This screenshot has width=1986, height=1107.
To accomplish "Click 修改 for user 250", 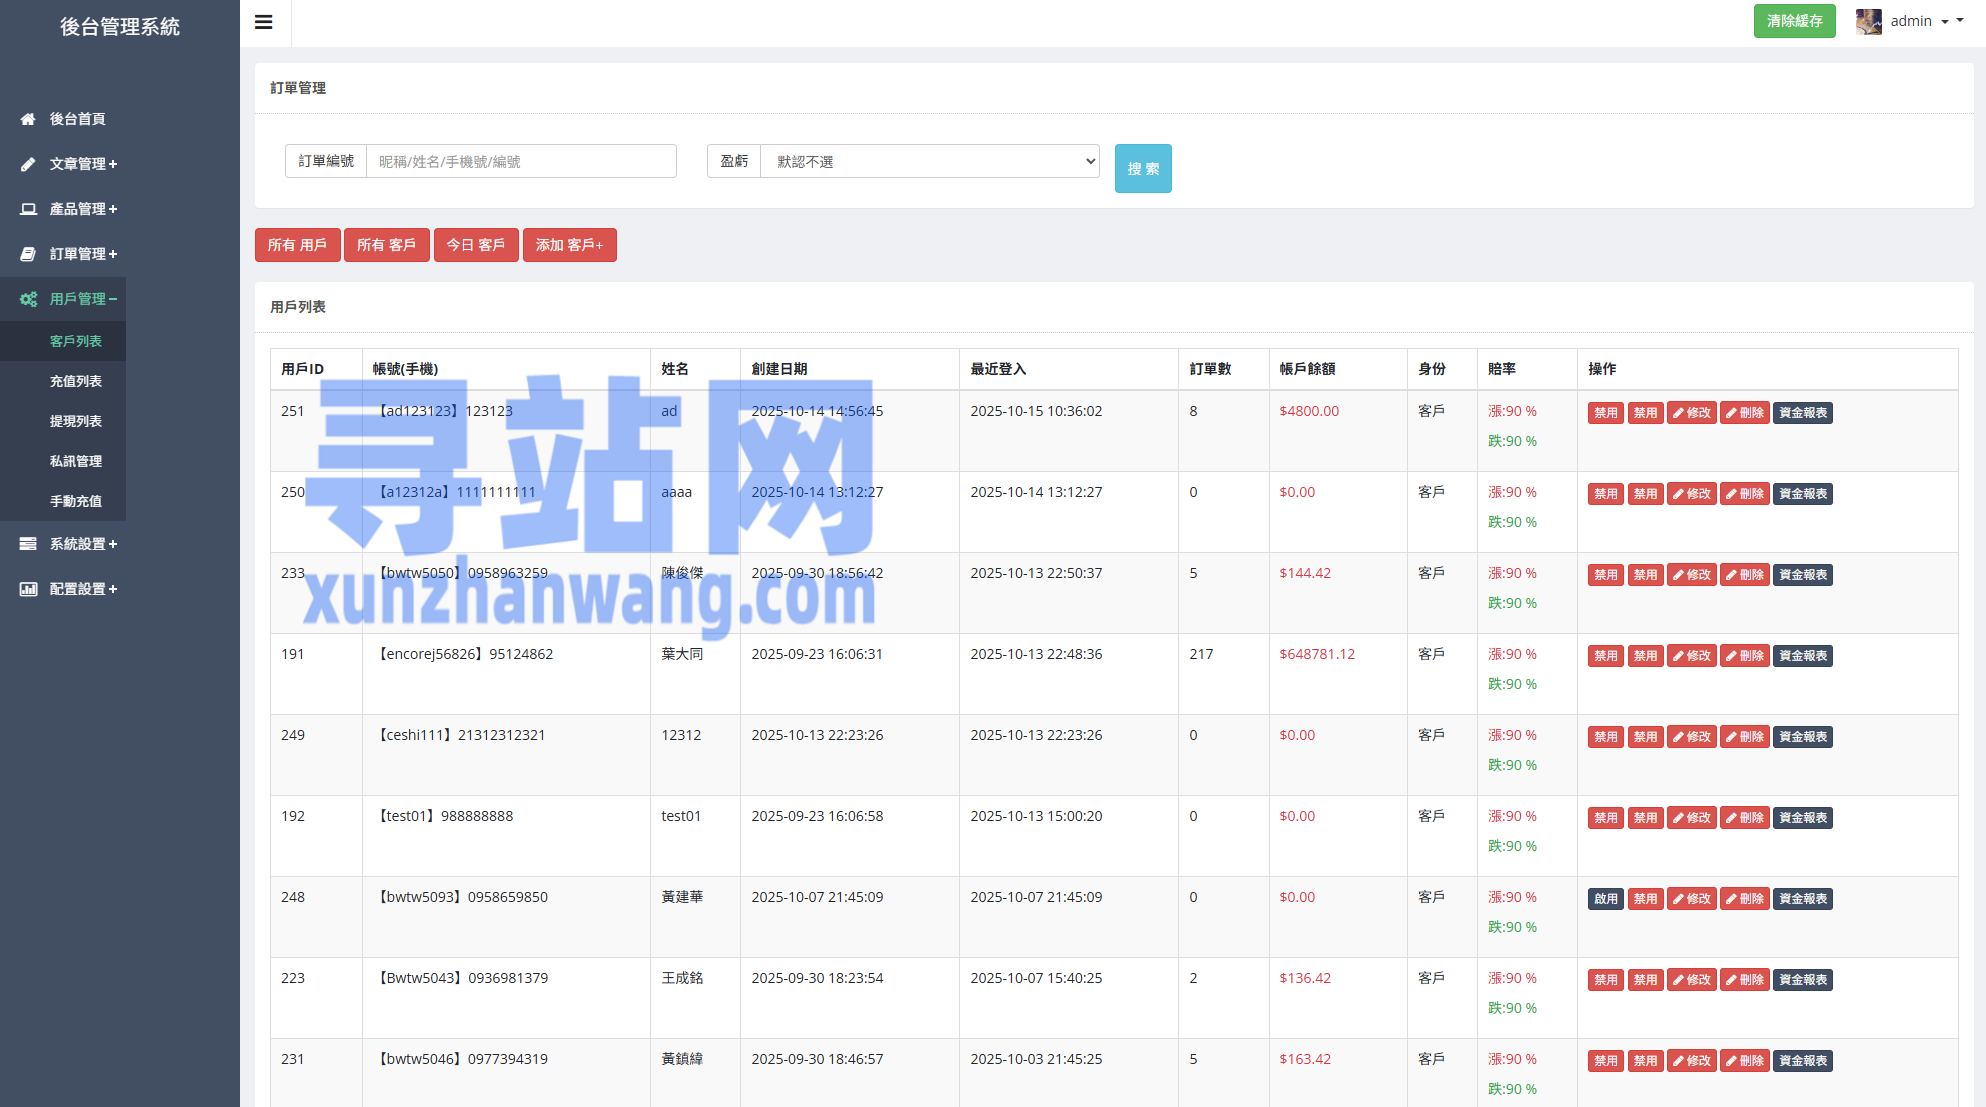I will point(1692,494).
